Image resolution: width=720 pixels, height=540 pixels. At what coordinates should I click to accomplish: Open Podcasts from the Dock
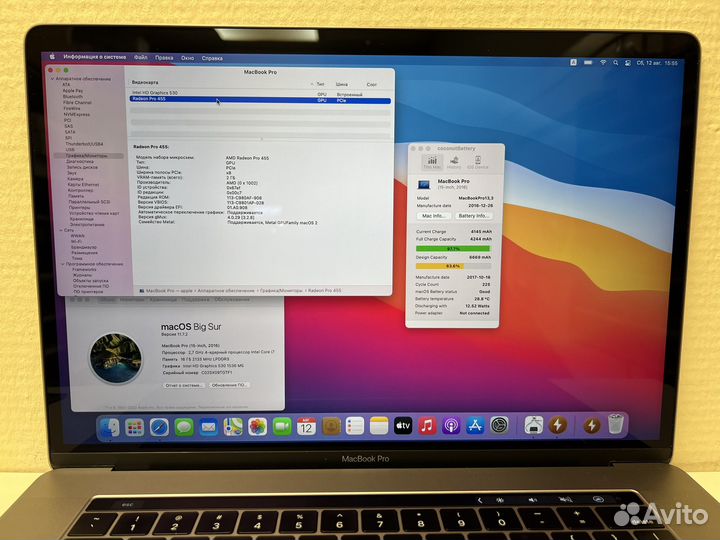(451, 426)
